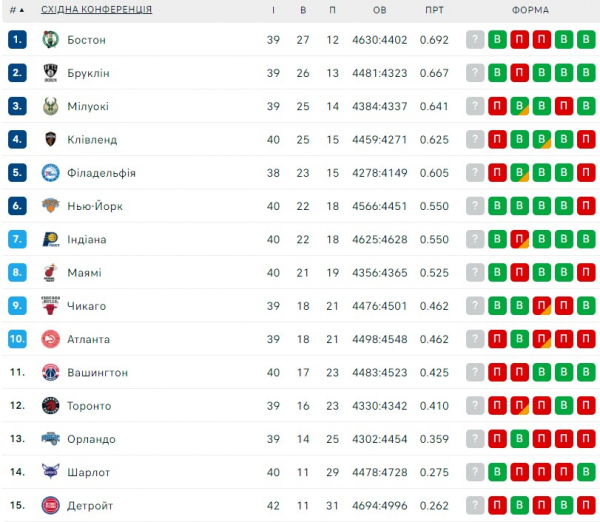Click Detroit's gray question mark form box
600x522 pixels.
(475, 506)
